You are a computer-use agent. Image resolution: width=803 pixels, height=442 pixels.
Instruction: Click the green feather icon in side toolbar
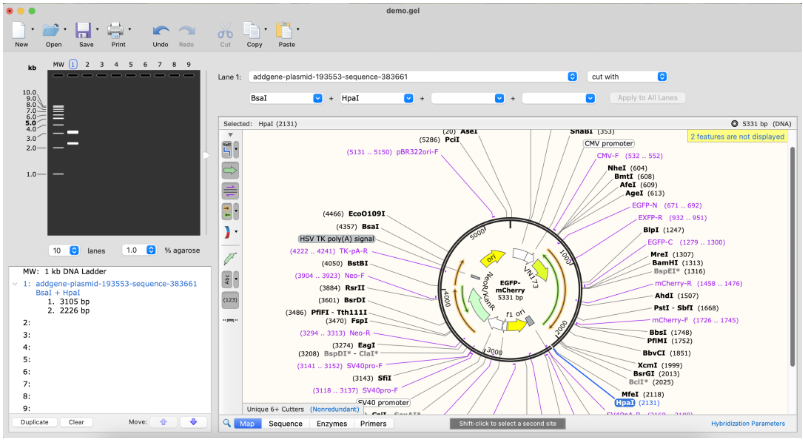pyautogui.click(x=230, y=259)
